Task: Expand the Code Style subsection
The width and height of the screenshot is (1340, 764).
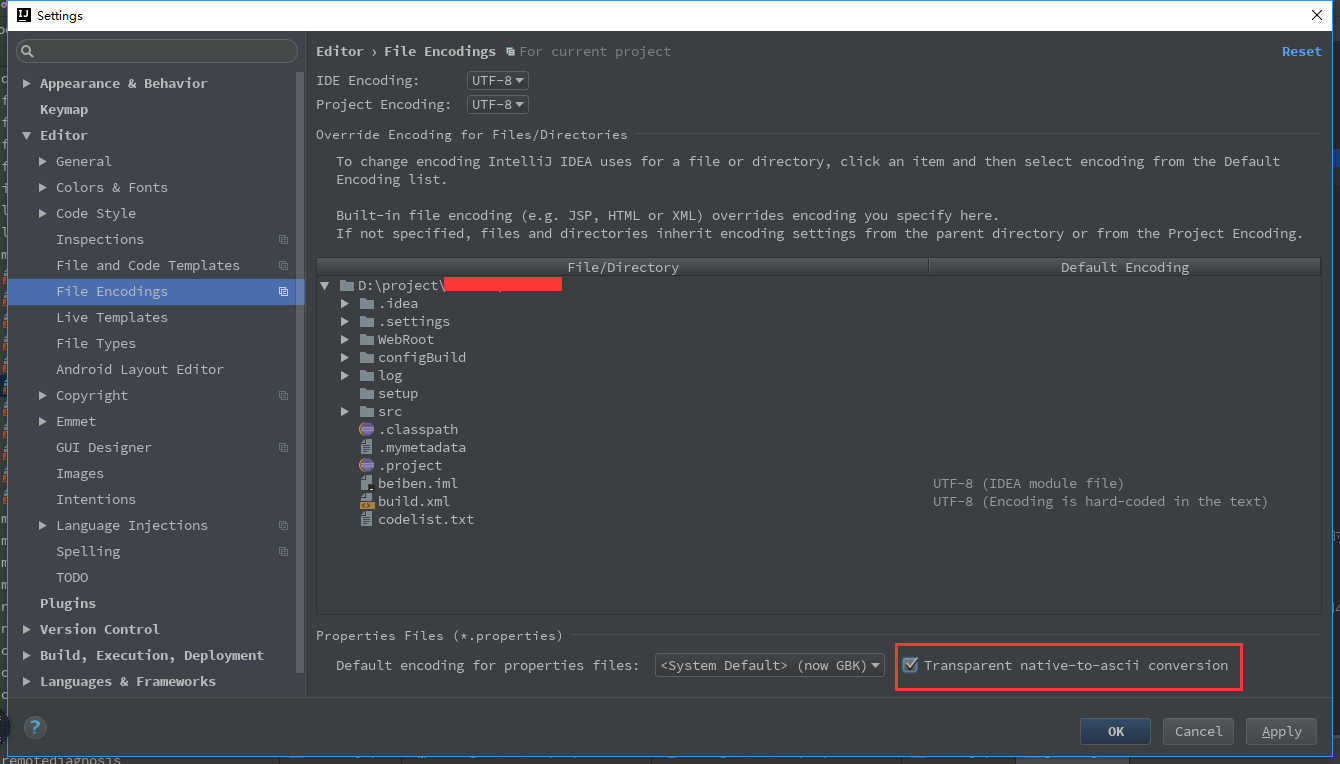Action: coord(43,214)
